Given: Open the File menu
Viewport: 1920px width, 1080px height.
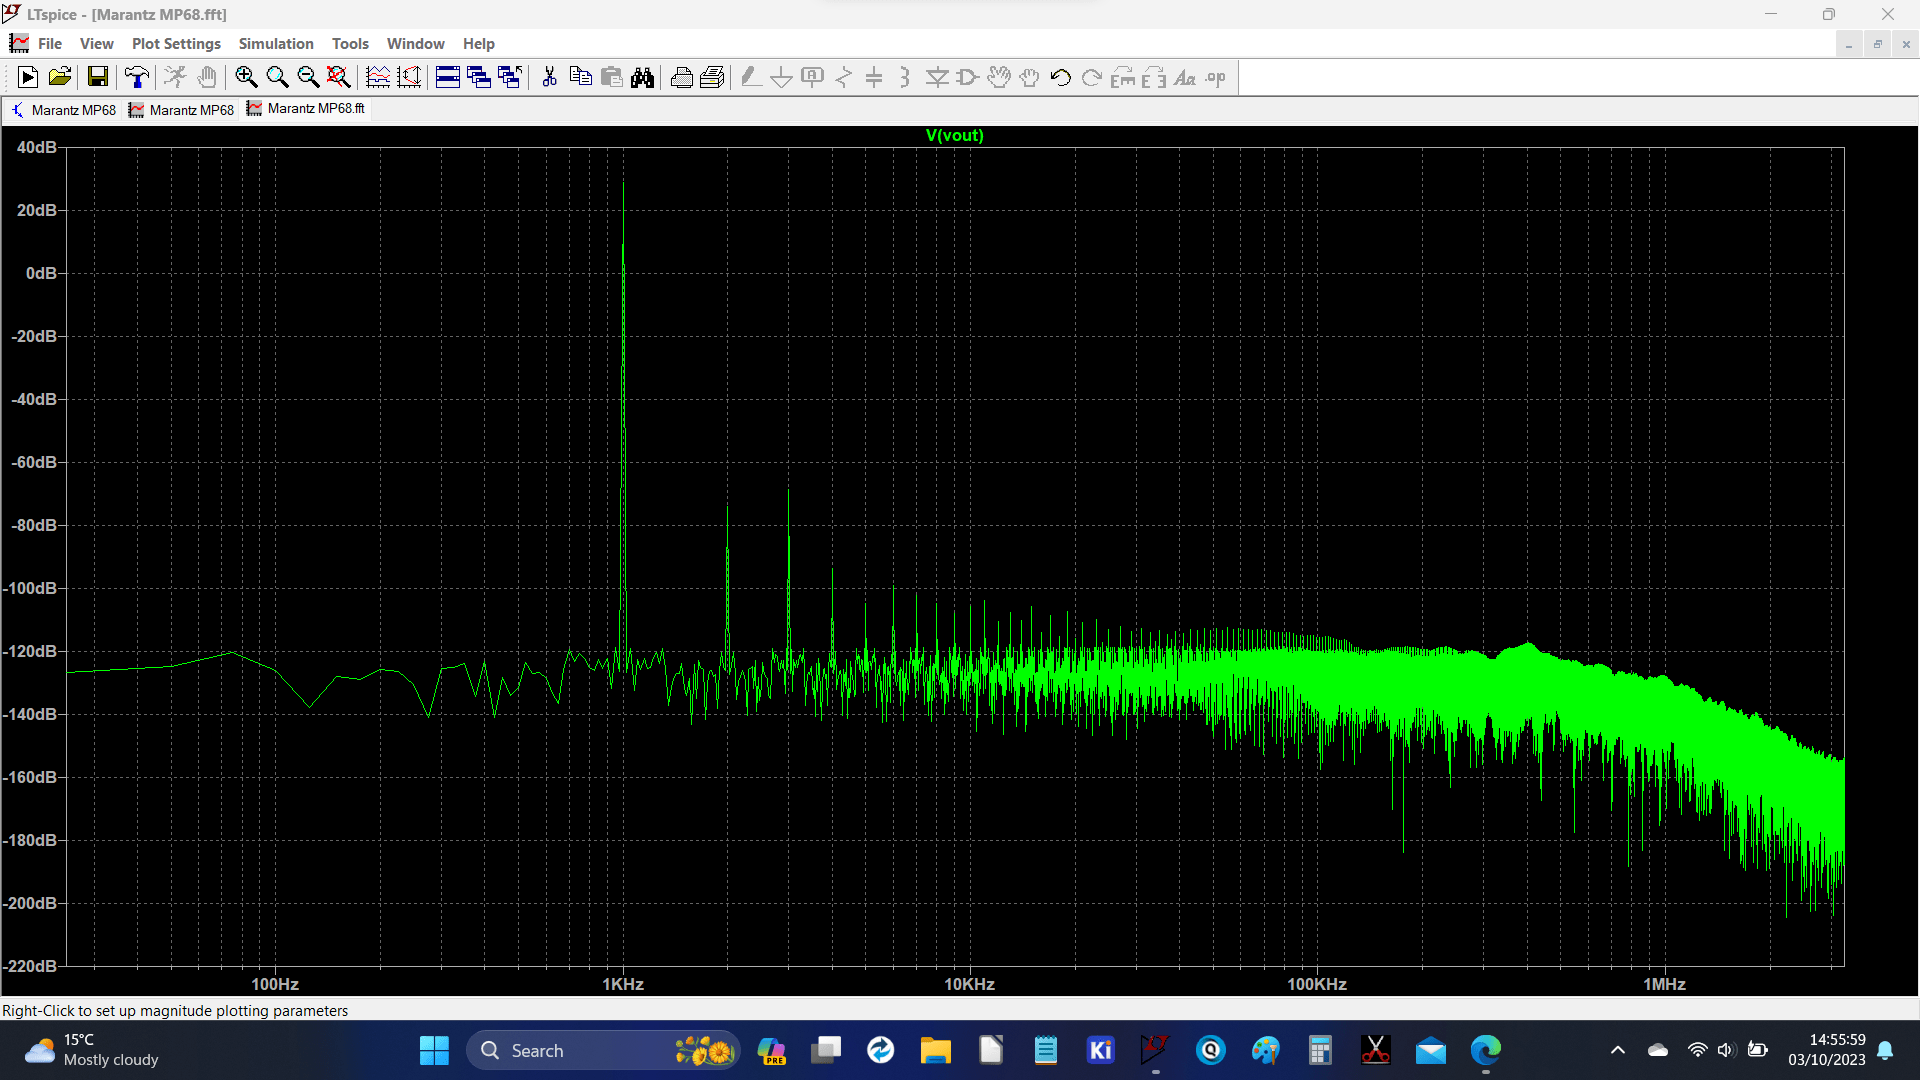Looking at the screenshot, I should pos(50,44).
